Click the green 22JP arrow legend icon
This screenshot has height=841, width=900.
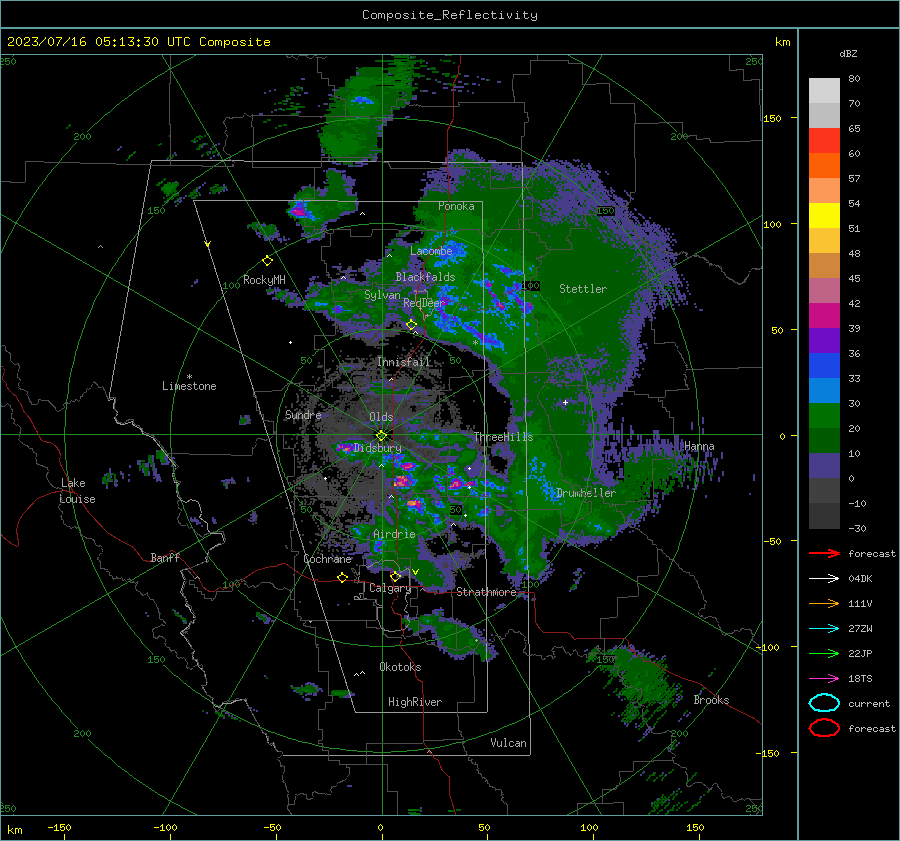824,653
